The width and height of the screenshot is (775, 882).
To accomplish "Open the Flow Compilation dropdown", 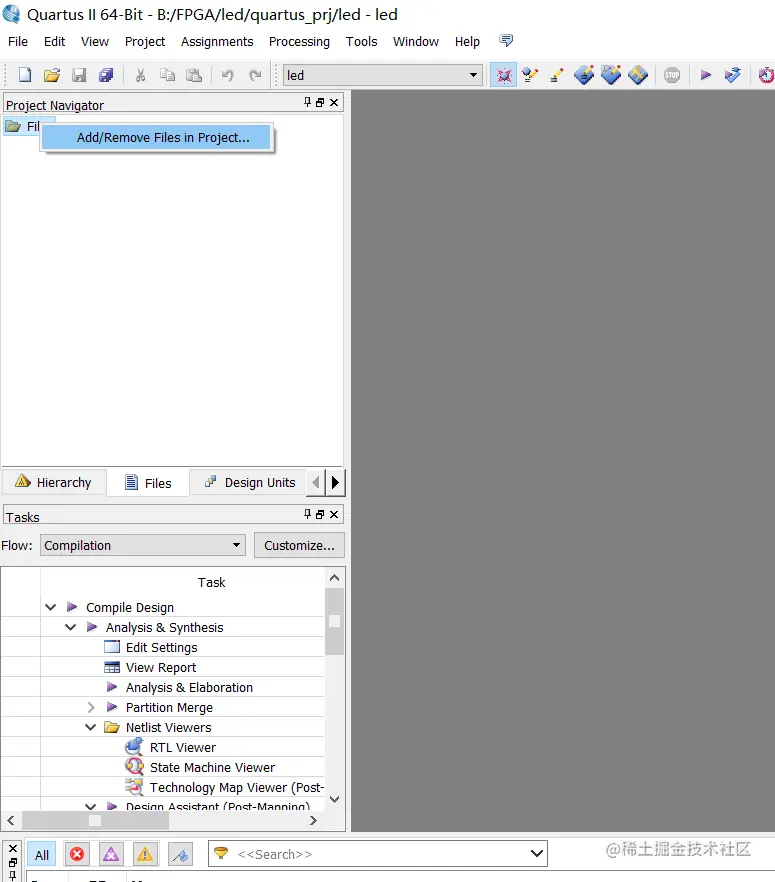I will [143, 545].
